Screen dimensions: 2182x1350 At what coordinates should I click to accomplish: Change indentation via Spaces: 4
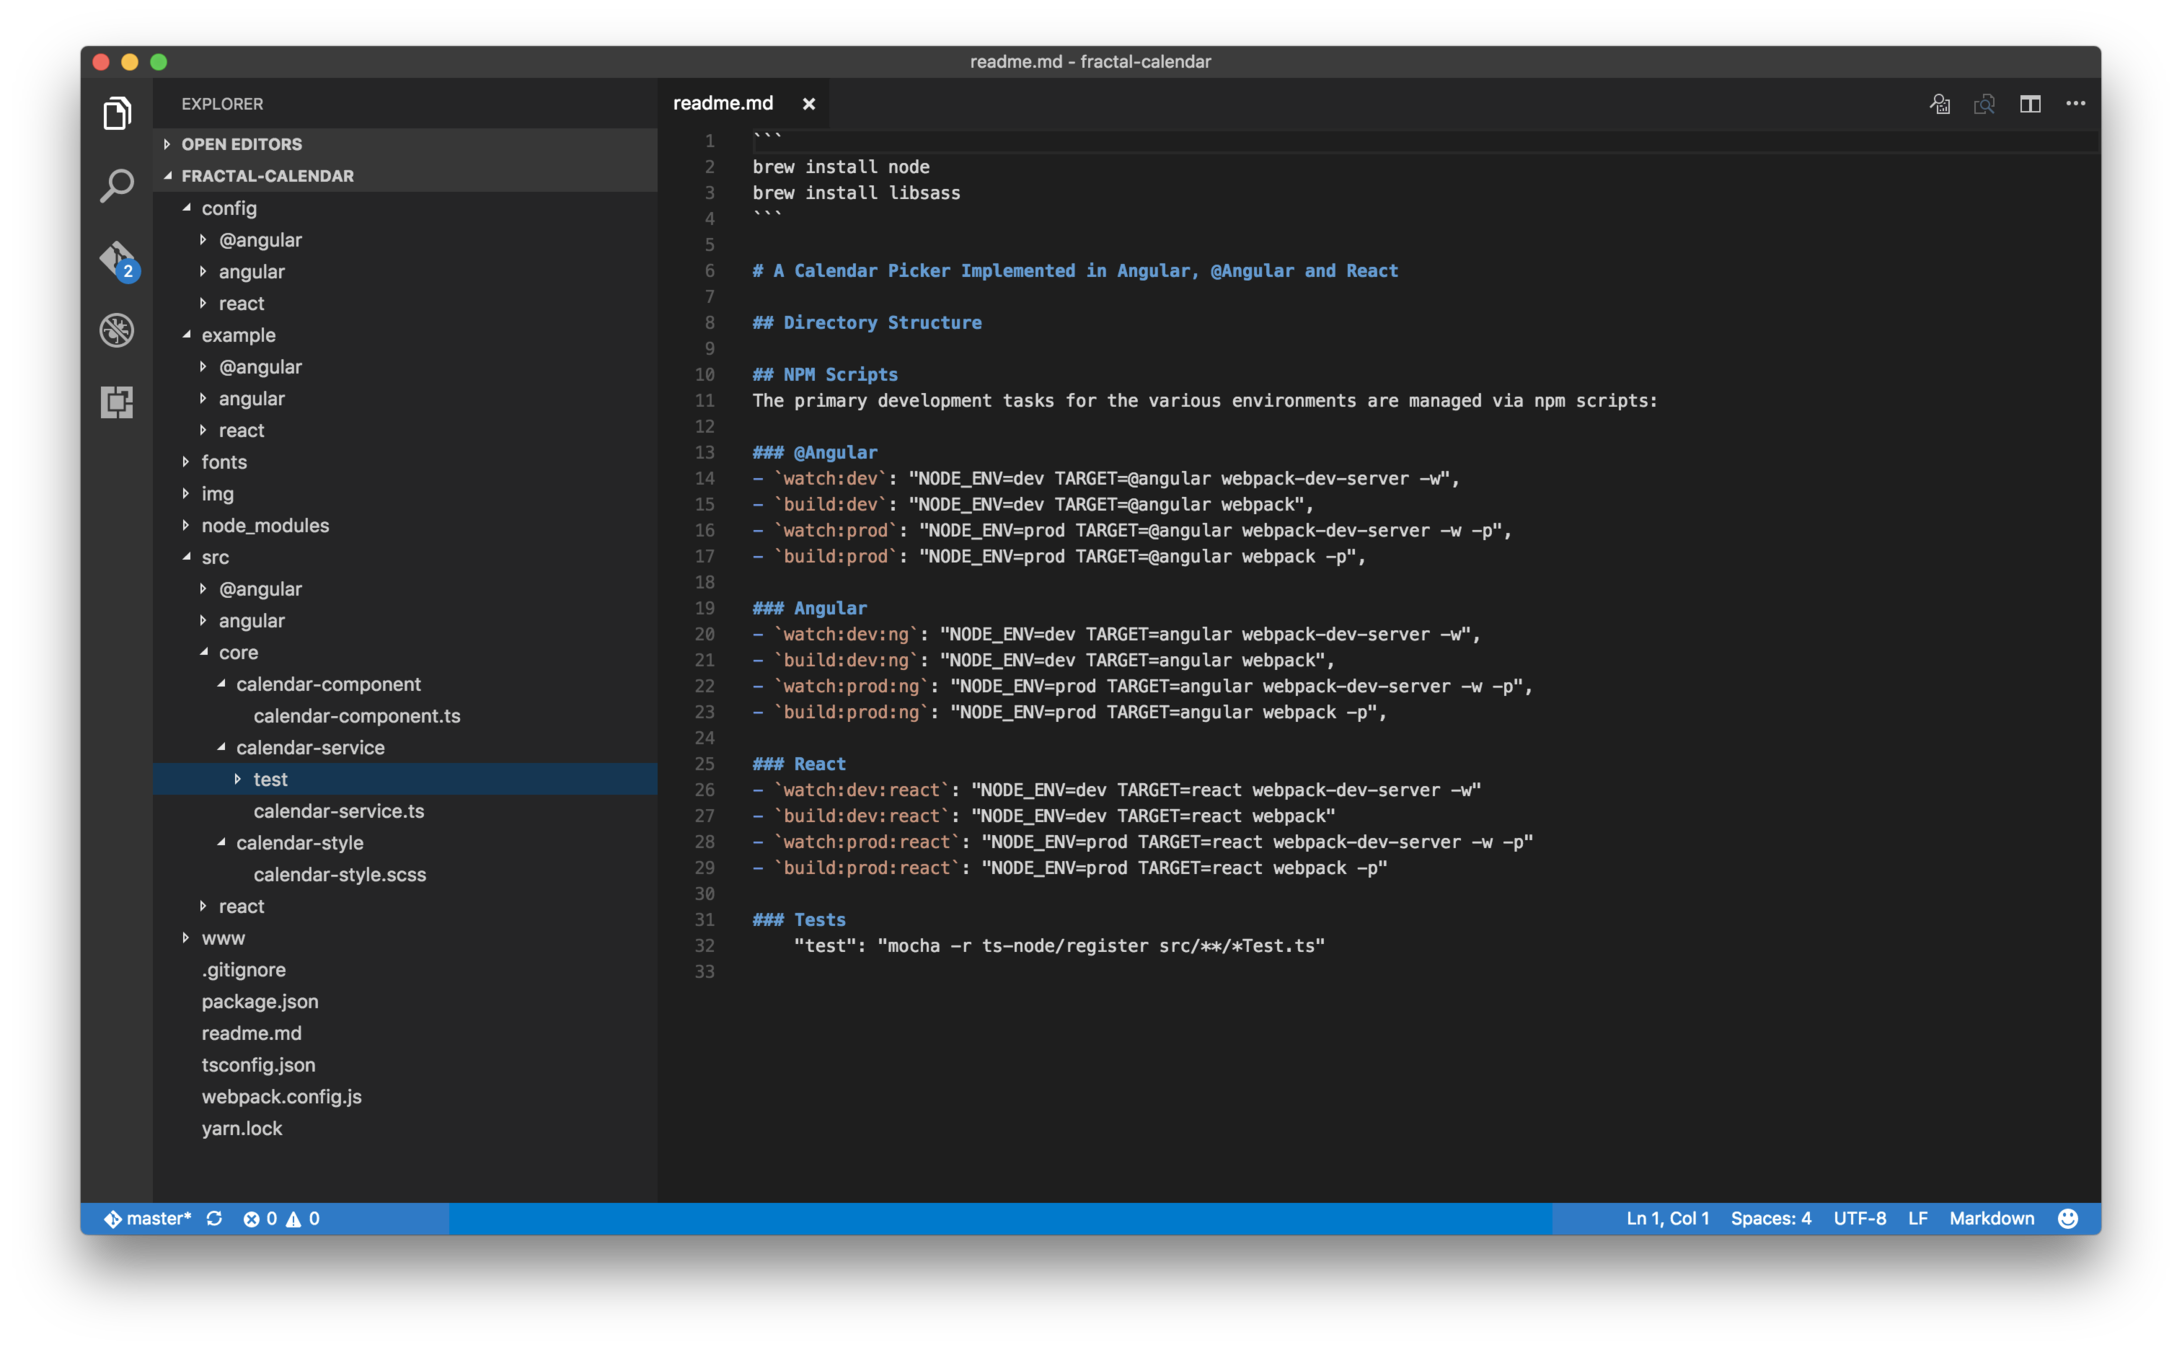coord(1770,1218)
